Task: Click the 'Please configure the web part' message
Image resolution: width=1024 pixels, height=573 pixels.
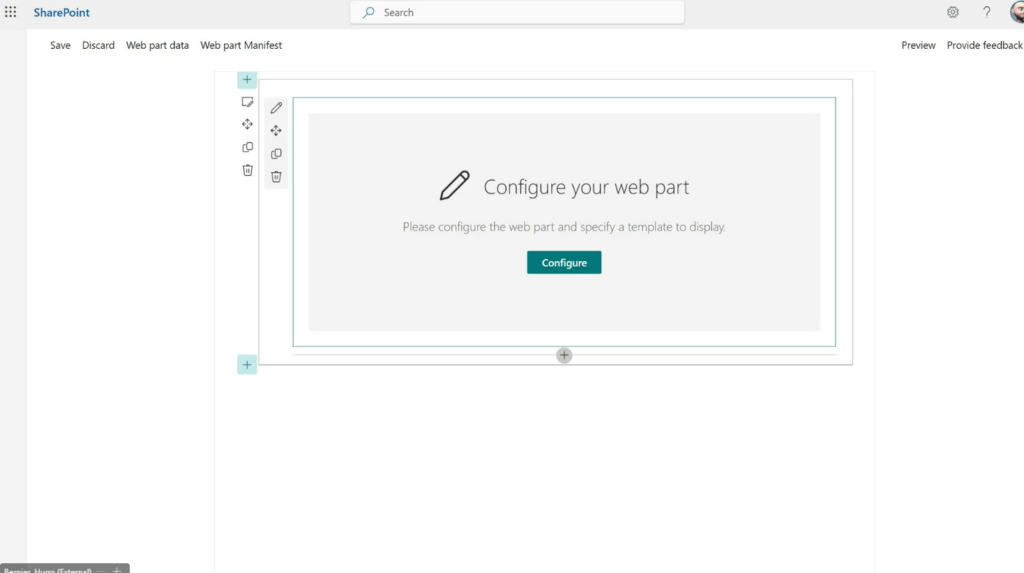Action: coord(564,227)
